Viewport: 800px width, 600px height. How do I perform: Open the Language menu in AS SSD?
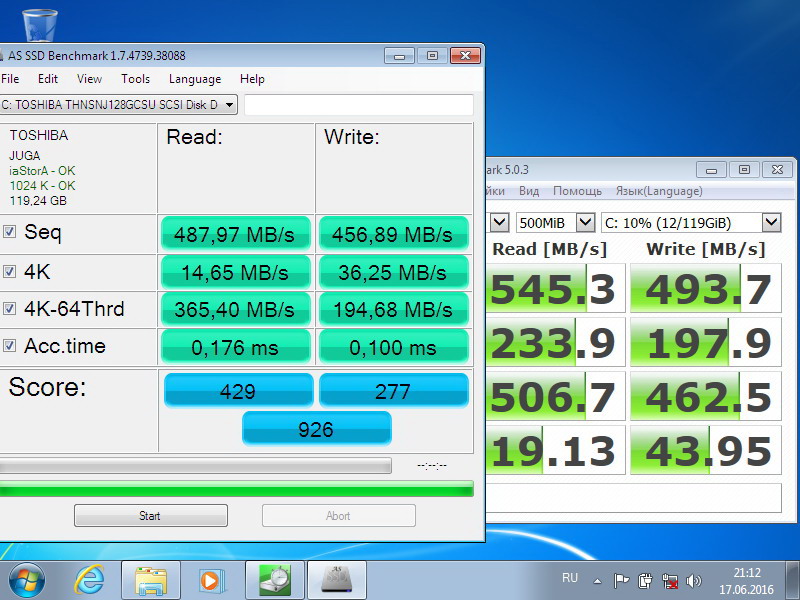point(195,79)
